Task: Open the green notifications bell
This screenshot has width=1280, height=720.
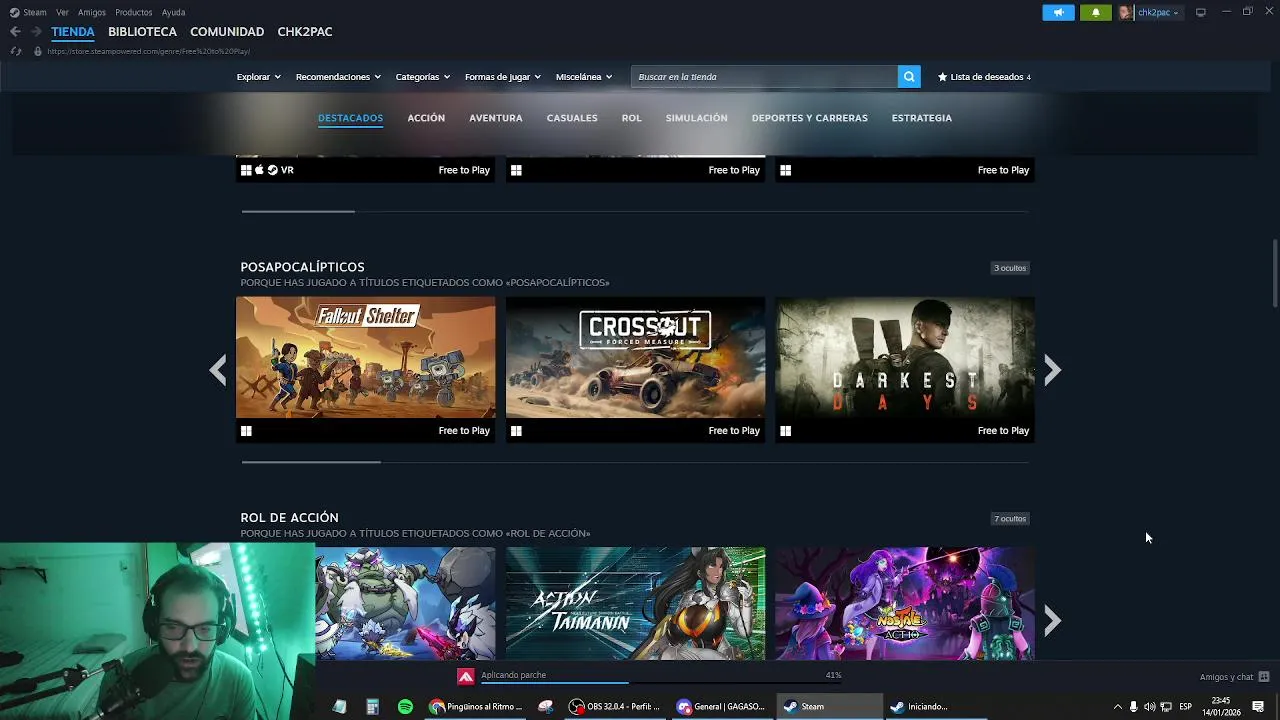Action: 1095,12
